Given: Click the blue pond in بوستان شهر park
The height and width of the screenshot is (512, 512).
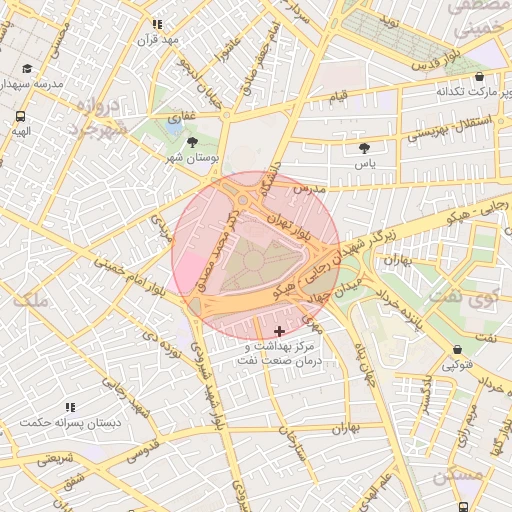Looking at the screenshot, I should pyautogui.click(x=174, y=127).
